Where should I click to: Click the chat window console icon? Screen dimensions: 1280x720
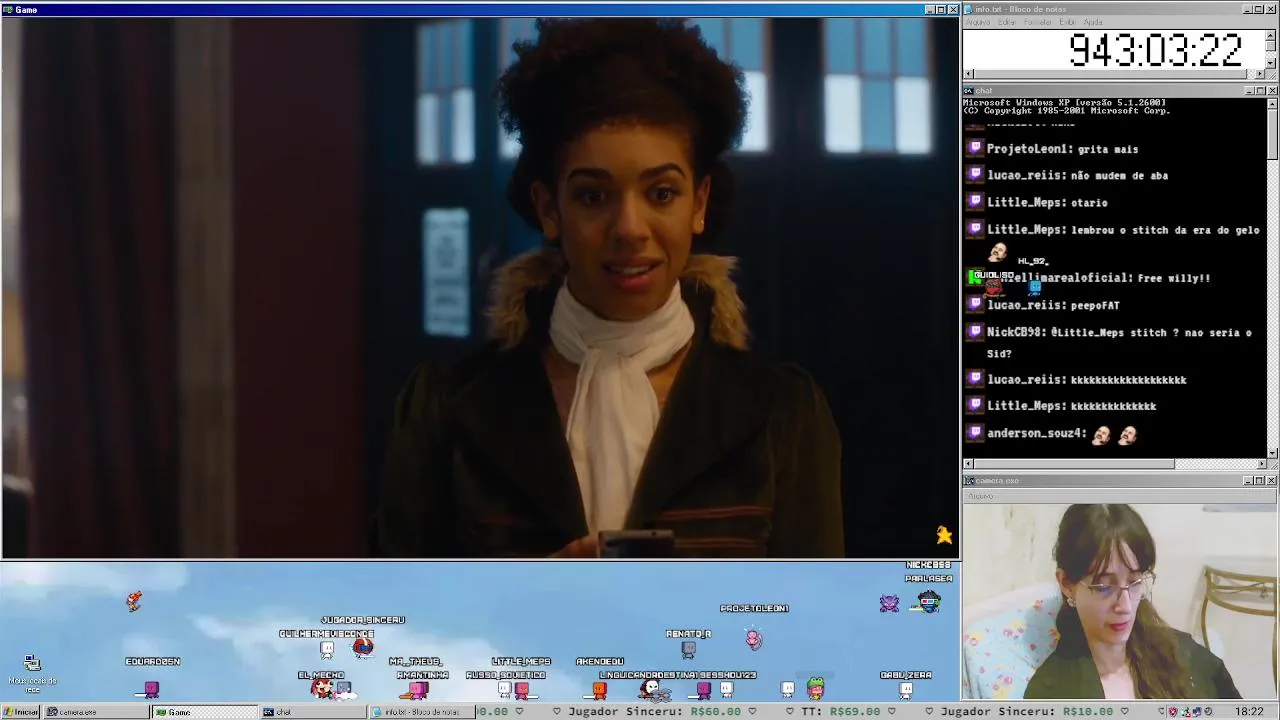(969, 91)
